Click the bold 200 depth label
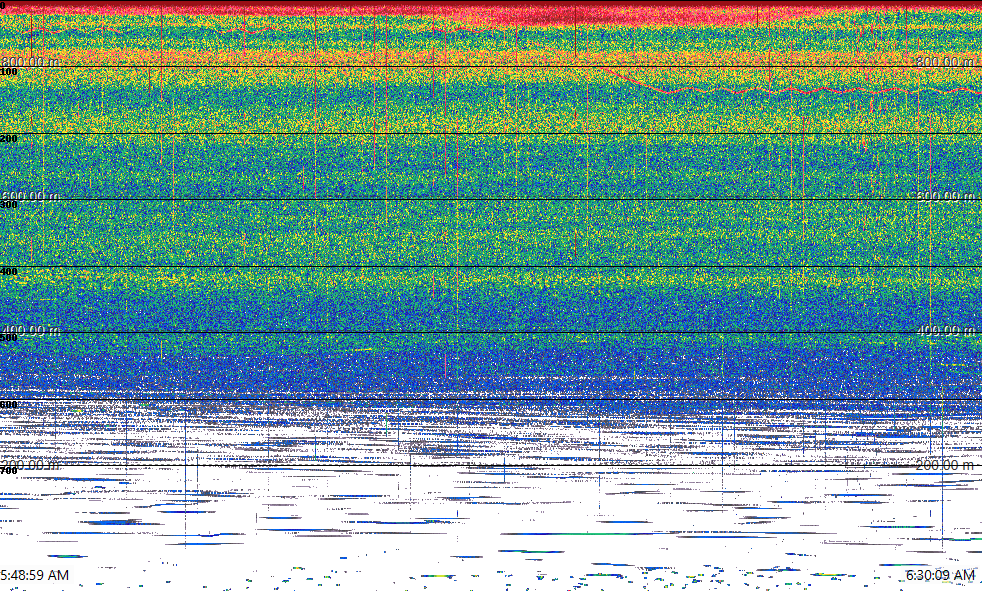This screenshot has width=982, height=592. point(9,138)
